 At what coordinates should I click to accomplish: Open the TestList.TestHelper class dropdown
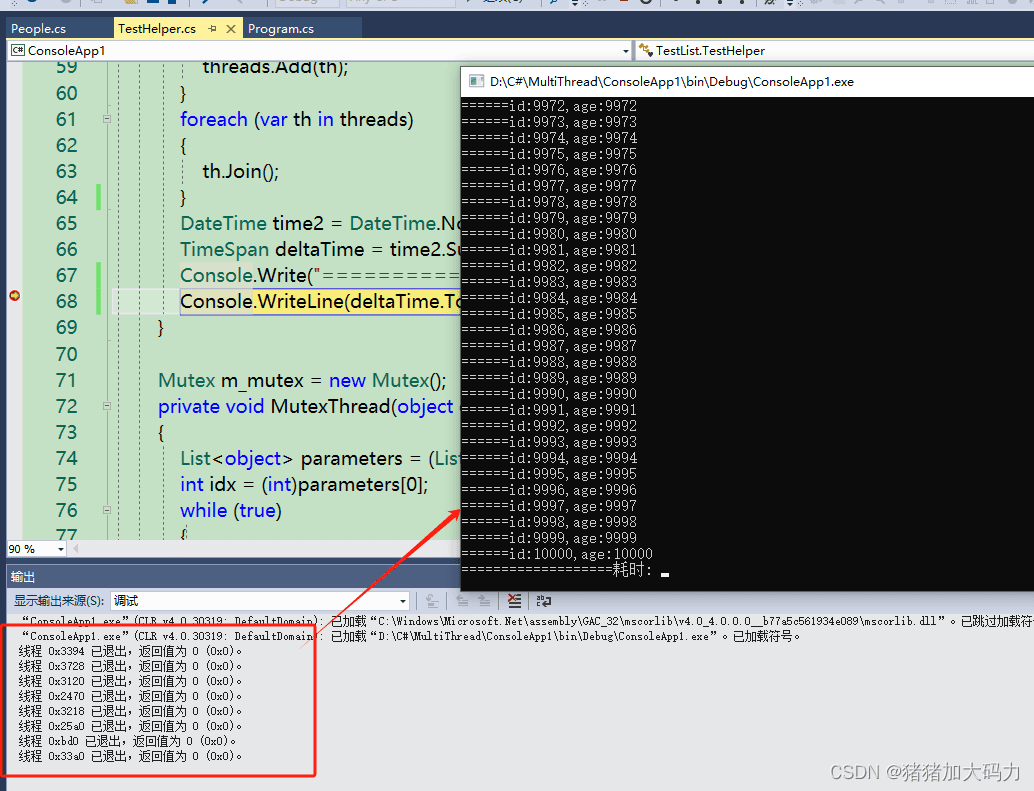[835, 51]
